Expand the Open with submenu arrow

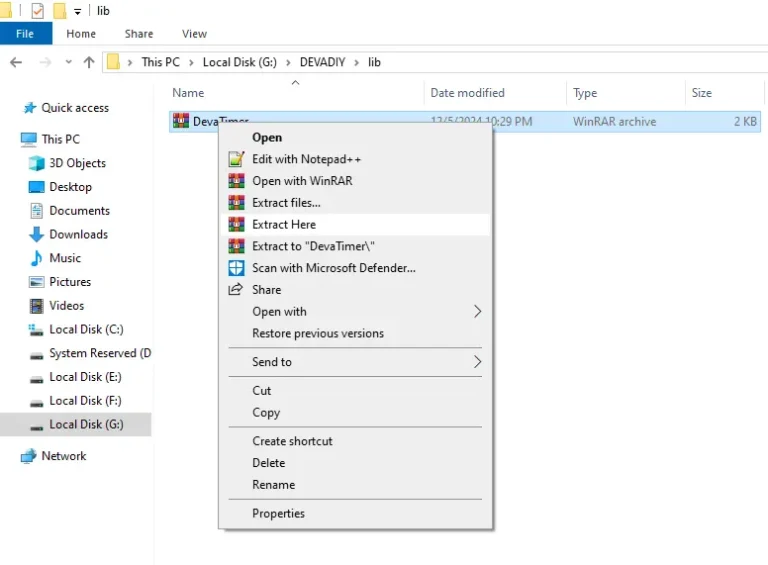[477, 312]
